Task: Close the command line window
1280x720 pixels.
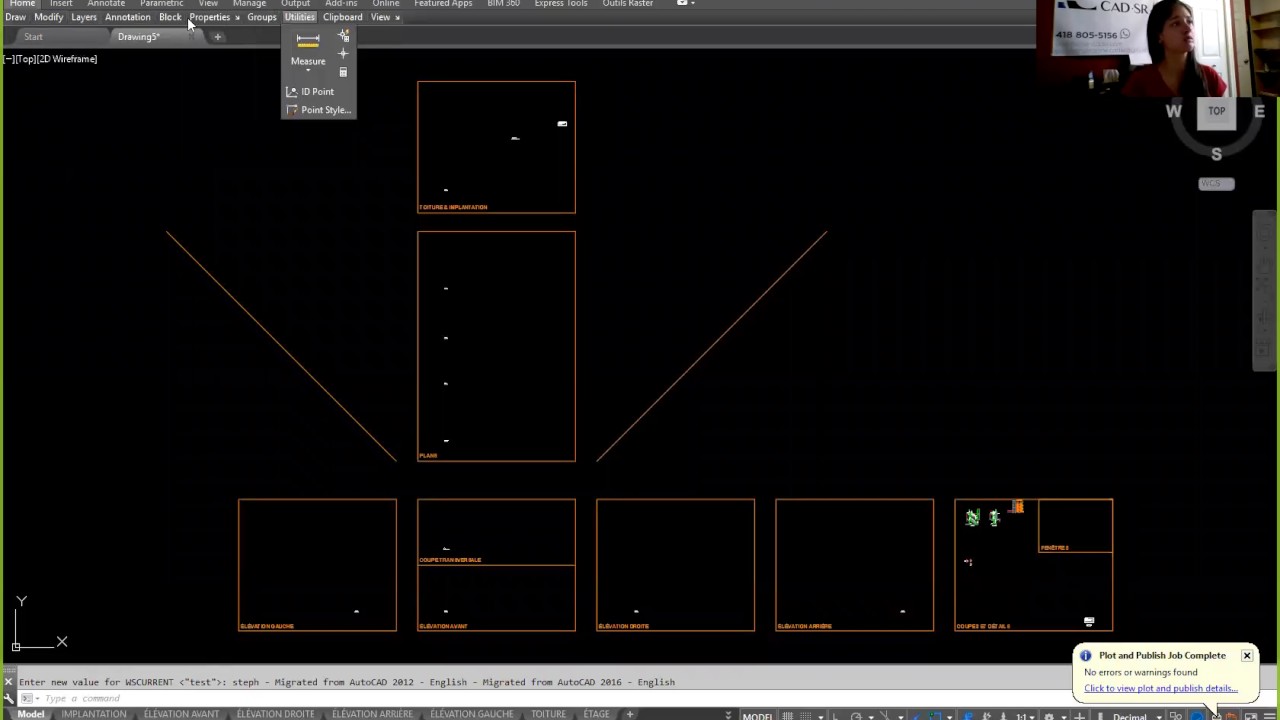Action: [x=8, y=682]
